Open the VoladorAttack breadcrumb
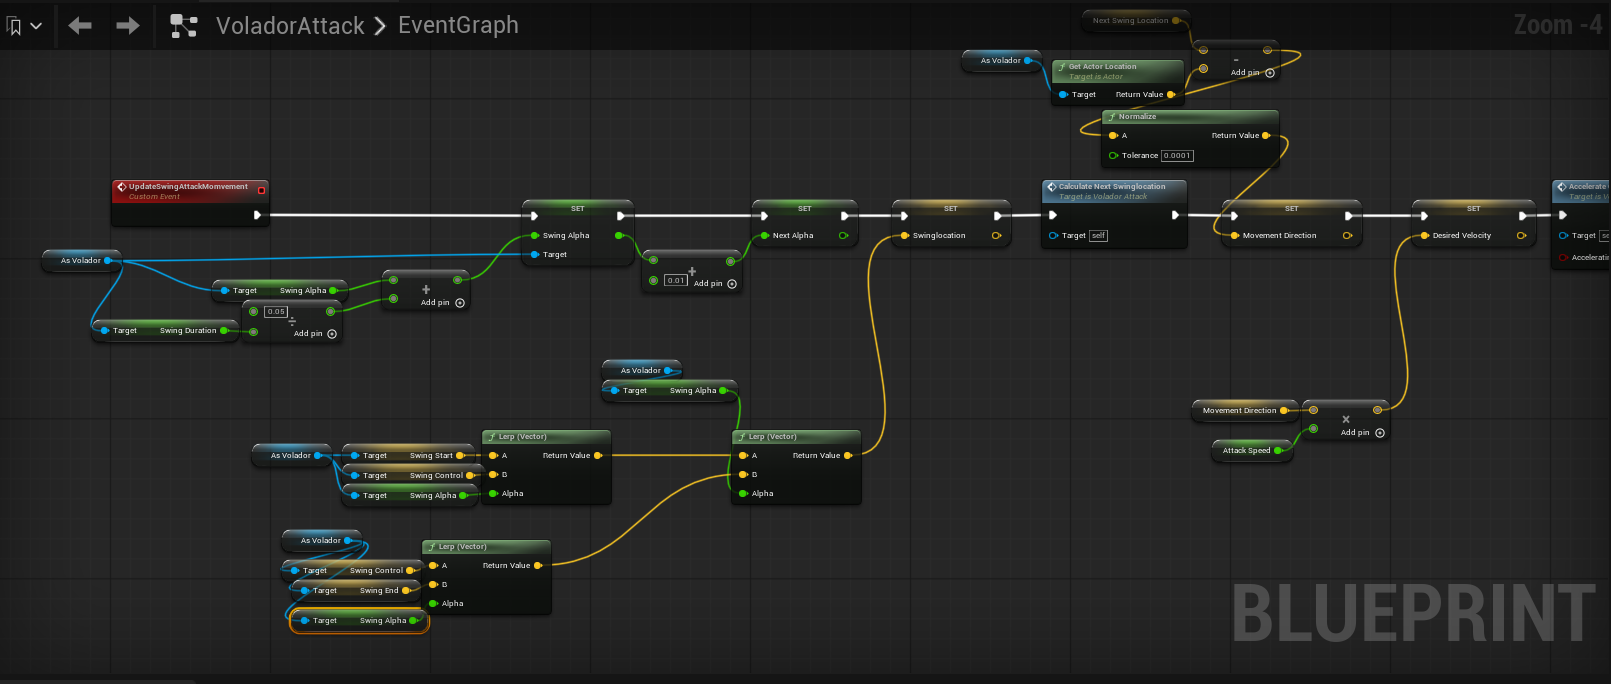 tap(290, 26)
